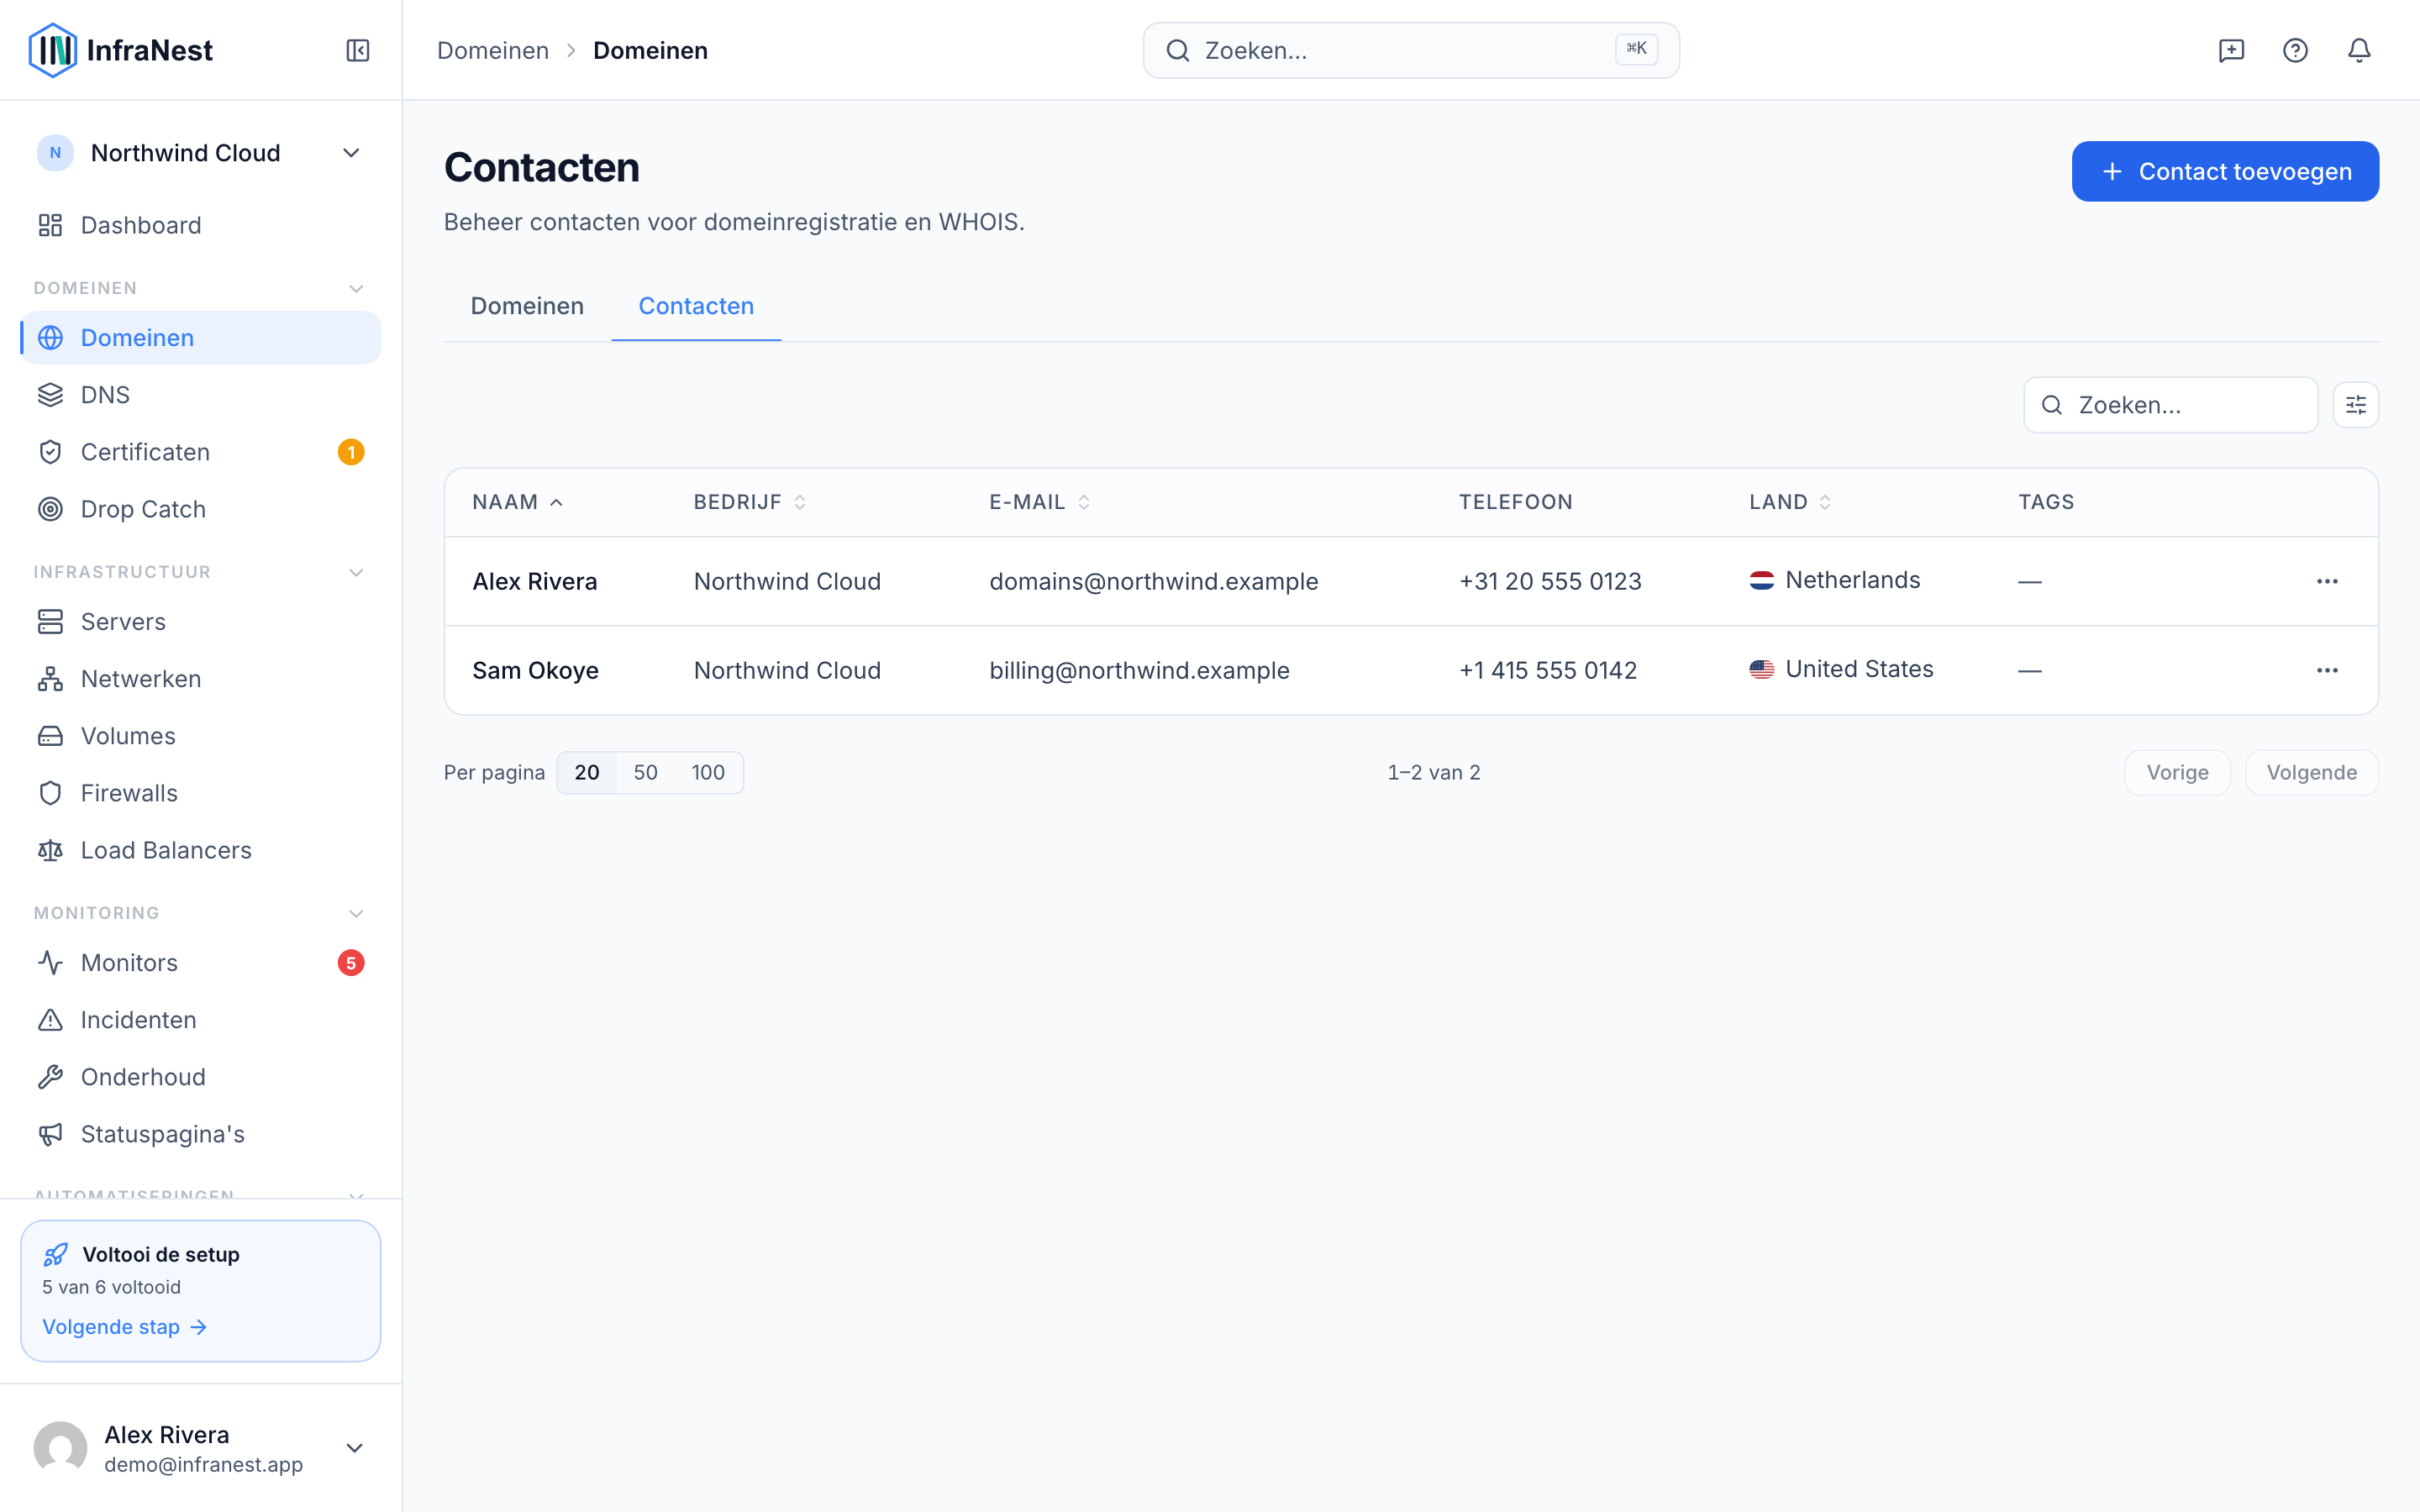Screen dimensions: 2420x1512
Task: Click the Servers icon
Action: point(50,622)
